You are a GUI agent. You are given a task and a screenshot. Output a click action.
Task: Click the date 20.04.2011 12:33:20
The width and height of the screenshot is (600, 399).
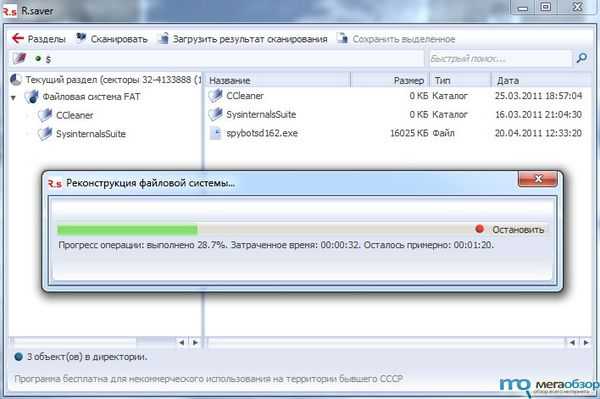[538, 133]
